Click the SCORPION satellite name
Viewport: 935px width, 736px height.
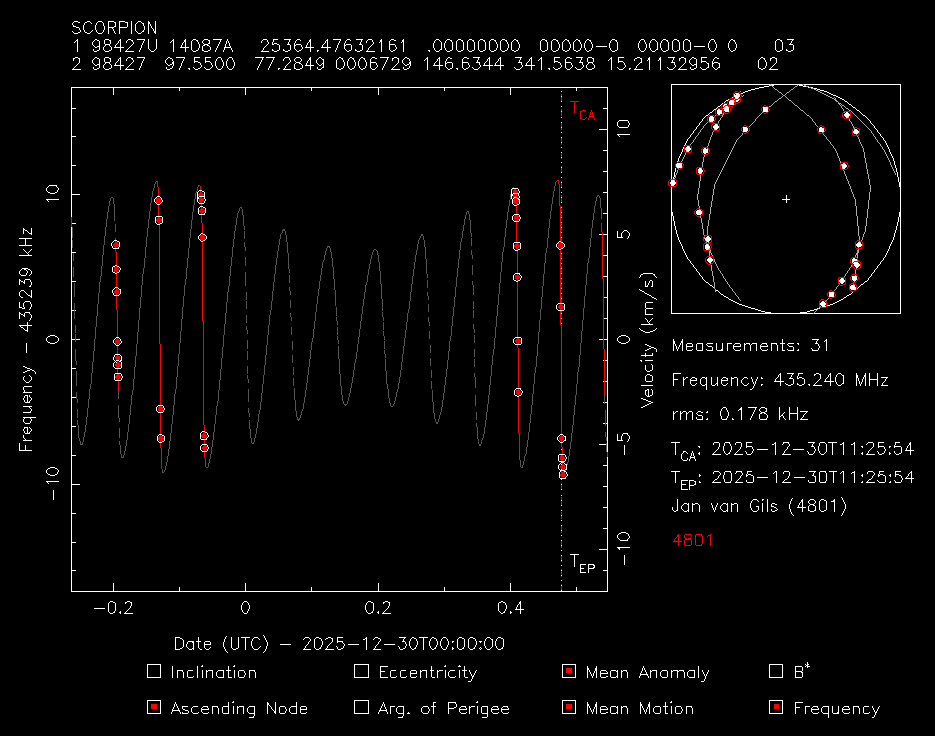point(114,28)
